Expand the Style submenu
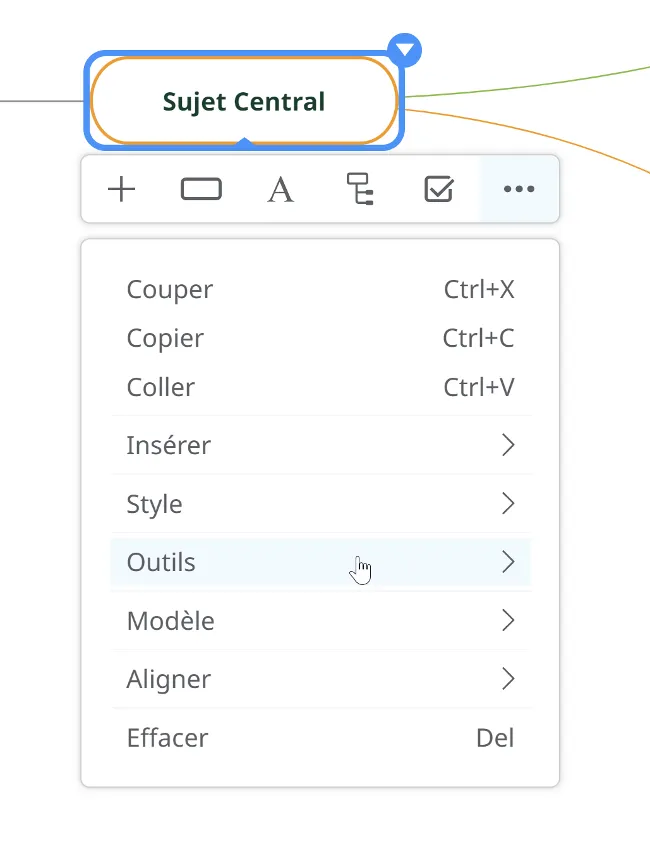Screen dimensions: 650x849 pyautogui.click(x=321, y=504)
